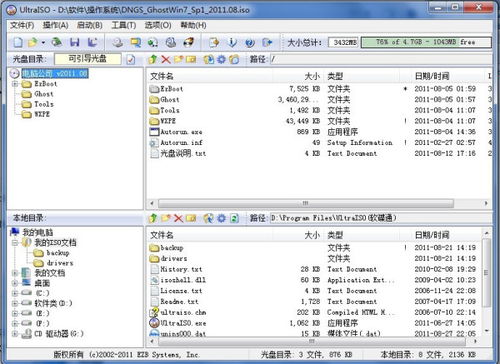Image resolution: width=500 pixels, height=364 pixels.
Task: Select the Ghost folder in image tree
Action: (x=44, y=94)
